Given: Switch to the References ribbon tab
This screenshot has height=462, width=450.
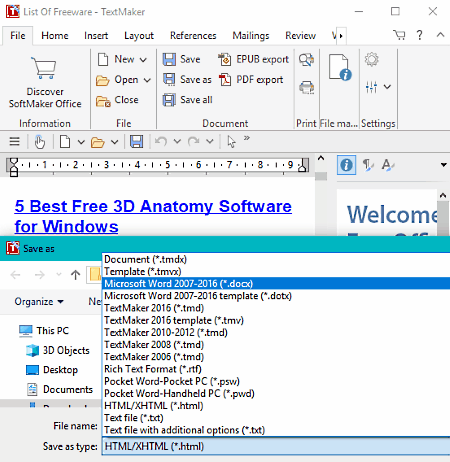Looking at the screenshot, I should pos(193,36).
